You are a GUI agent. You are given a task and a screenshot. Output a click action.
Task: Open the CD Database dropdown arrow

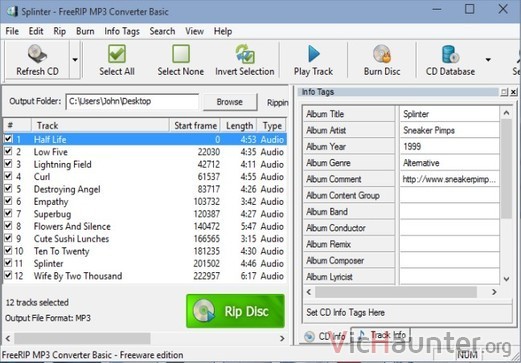pyautogui.click(x=488, y=60)
